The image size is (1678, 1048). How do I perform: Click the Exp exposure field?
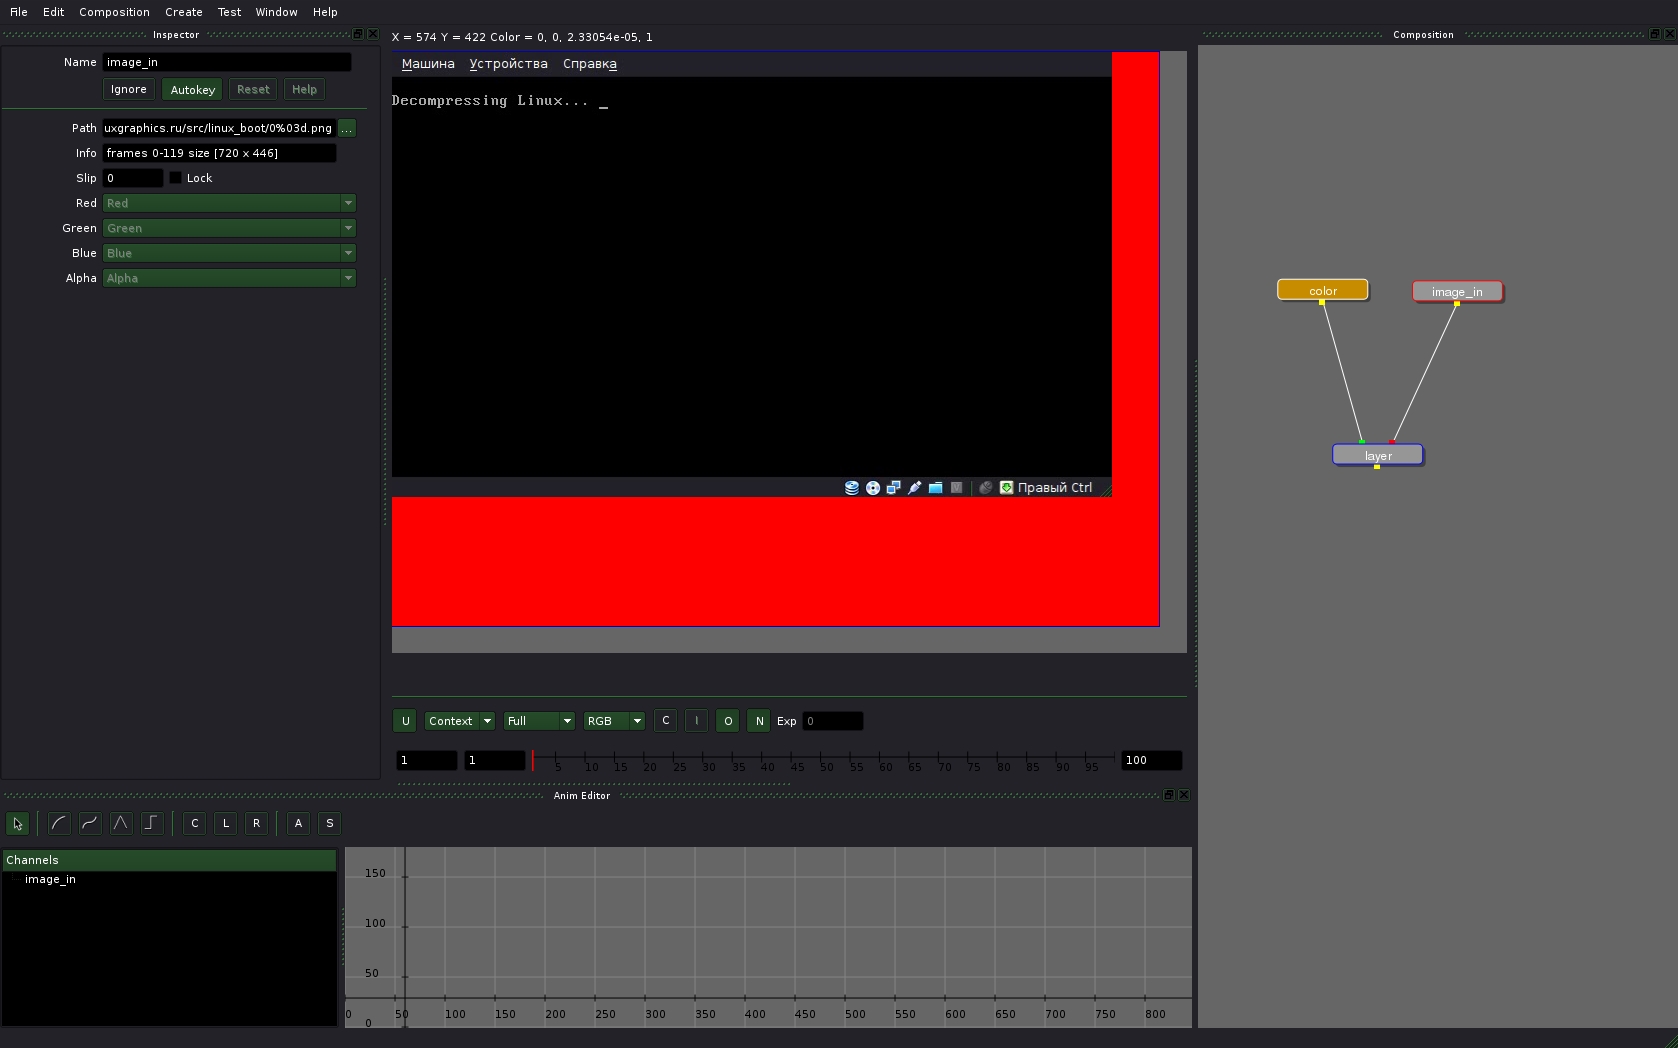[x=833, y=721]
